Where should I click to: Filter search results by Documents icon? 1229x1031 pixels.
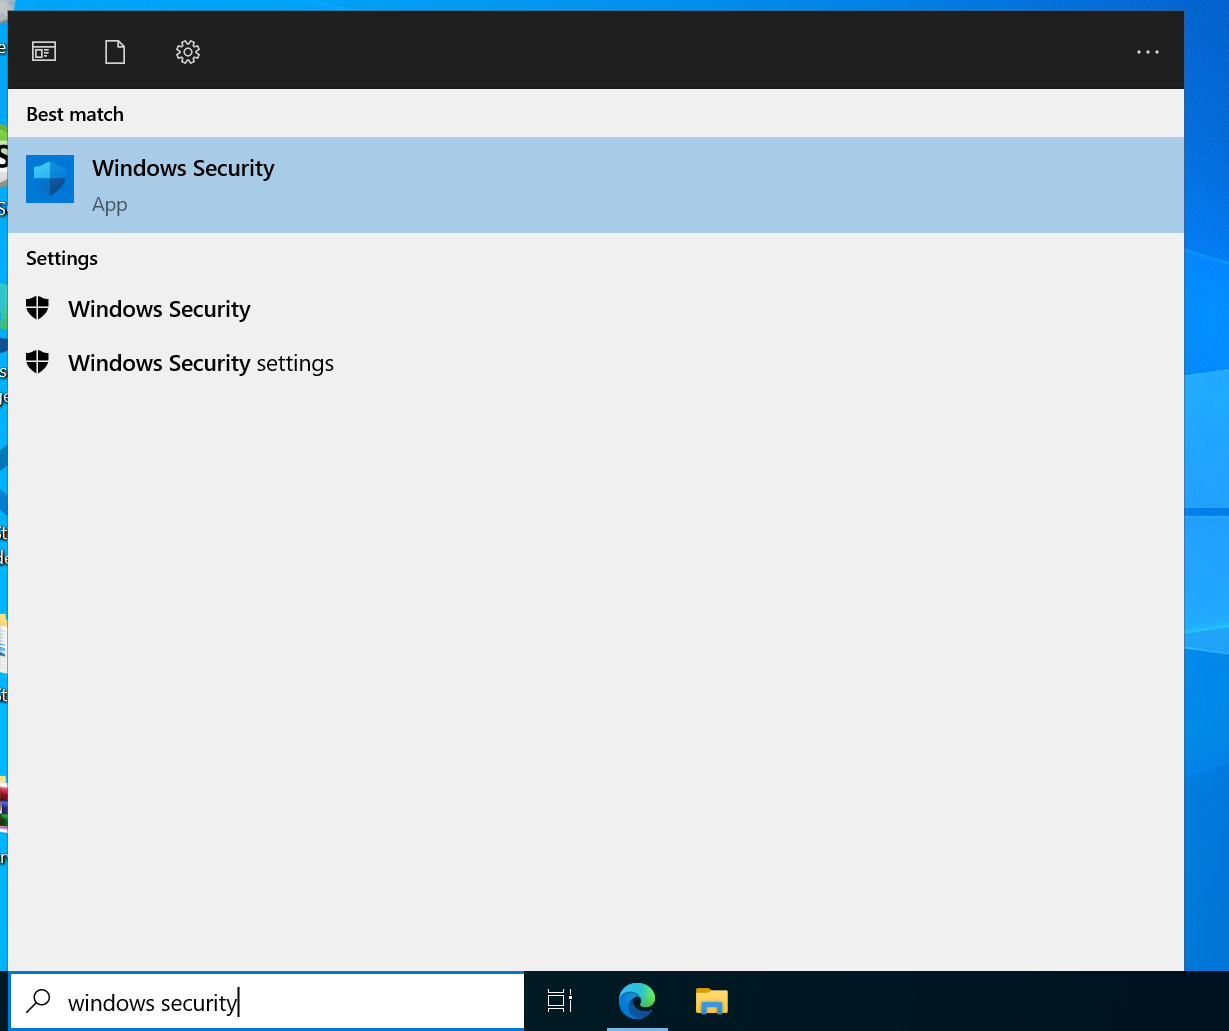point(116,52)
